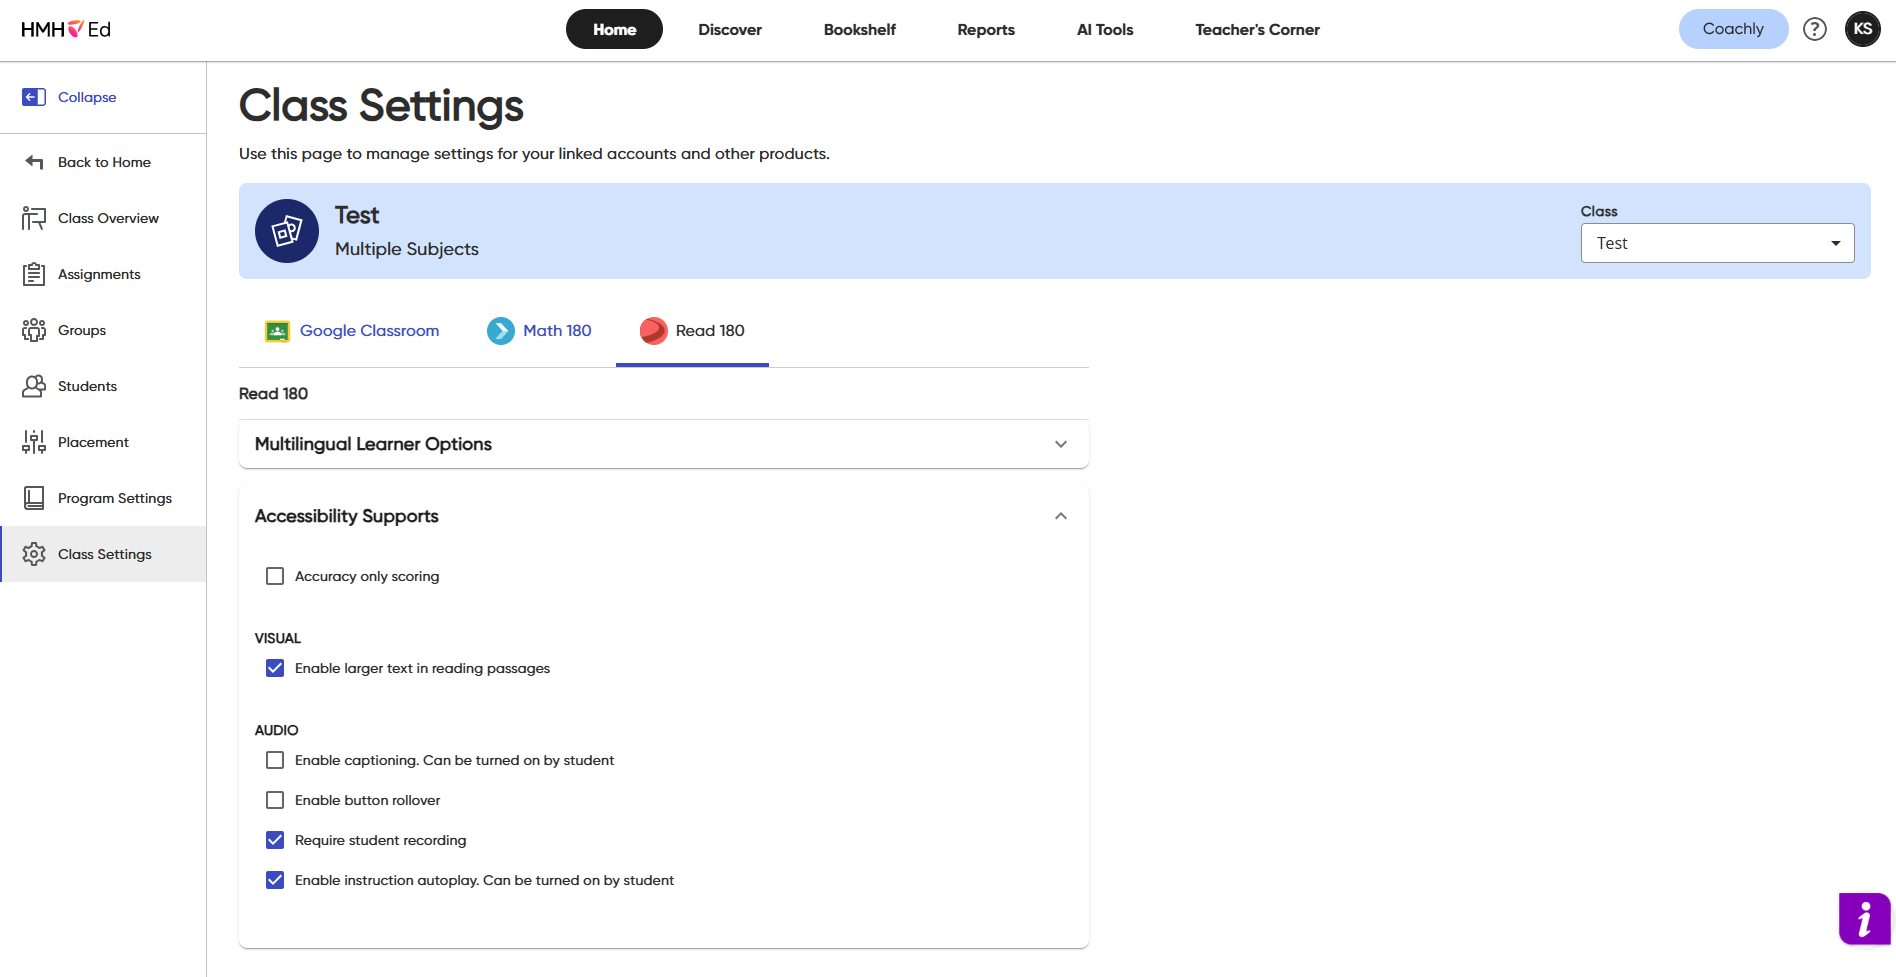
Task: Open the Reports nav item
Action: pyautogui.click(x=986, y=29)
